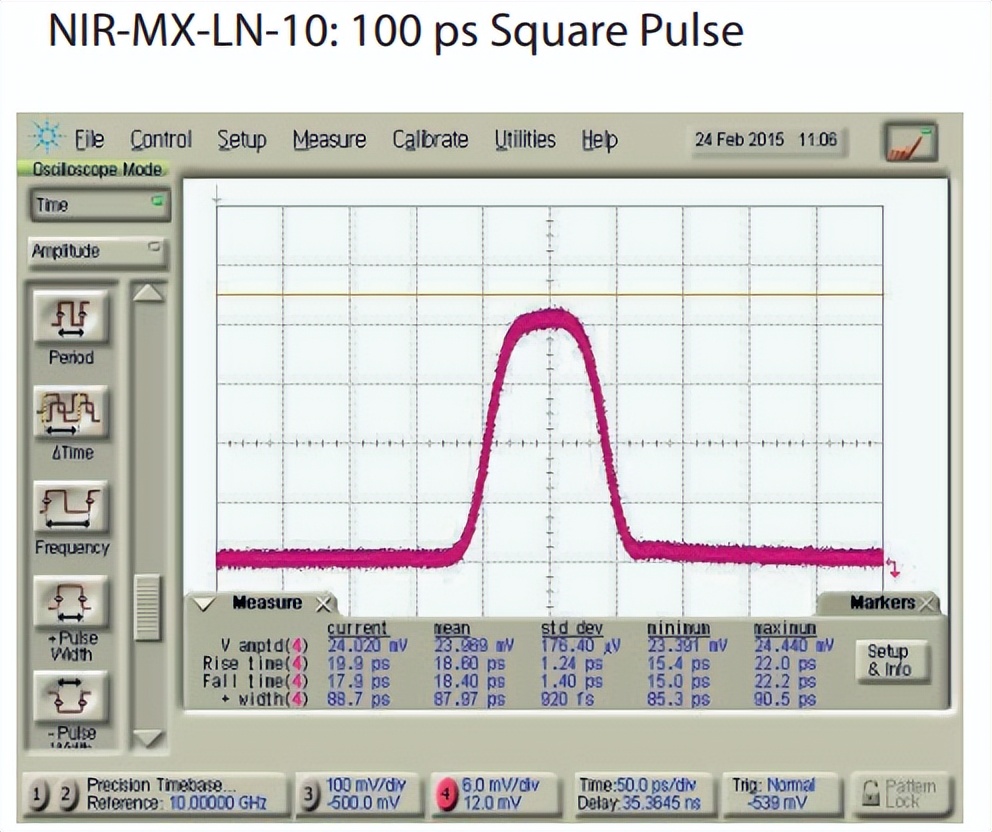The height and width of the screenshot is (832, 992).
Task: Click the Time 50.0 ps/div timebase button
Action: [x=640, y=794]
